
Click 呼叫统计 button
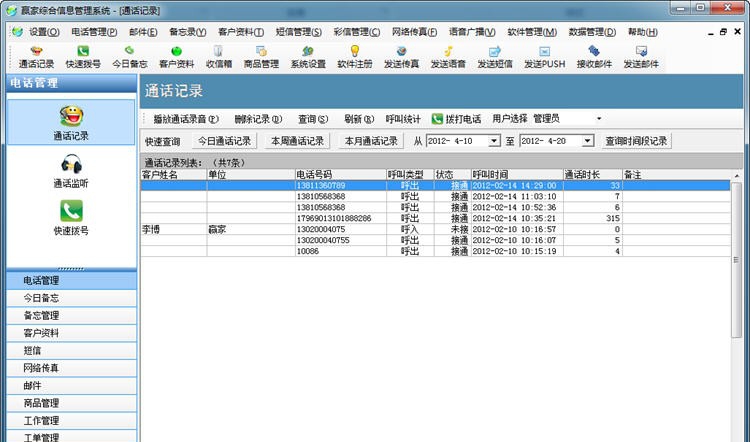coord(403,119)
